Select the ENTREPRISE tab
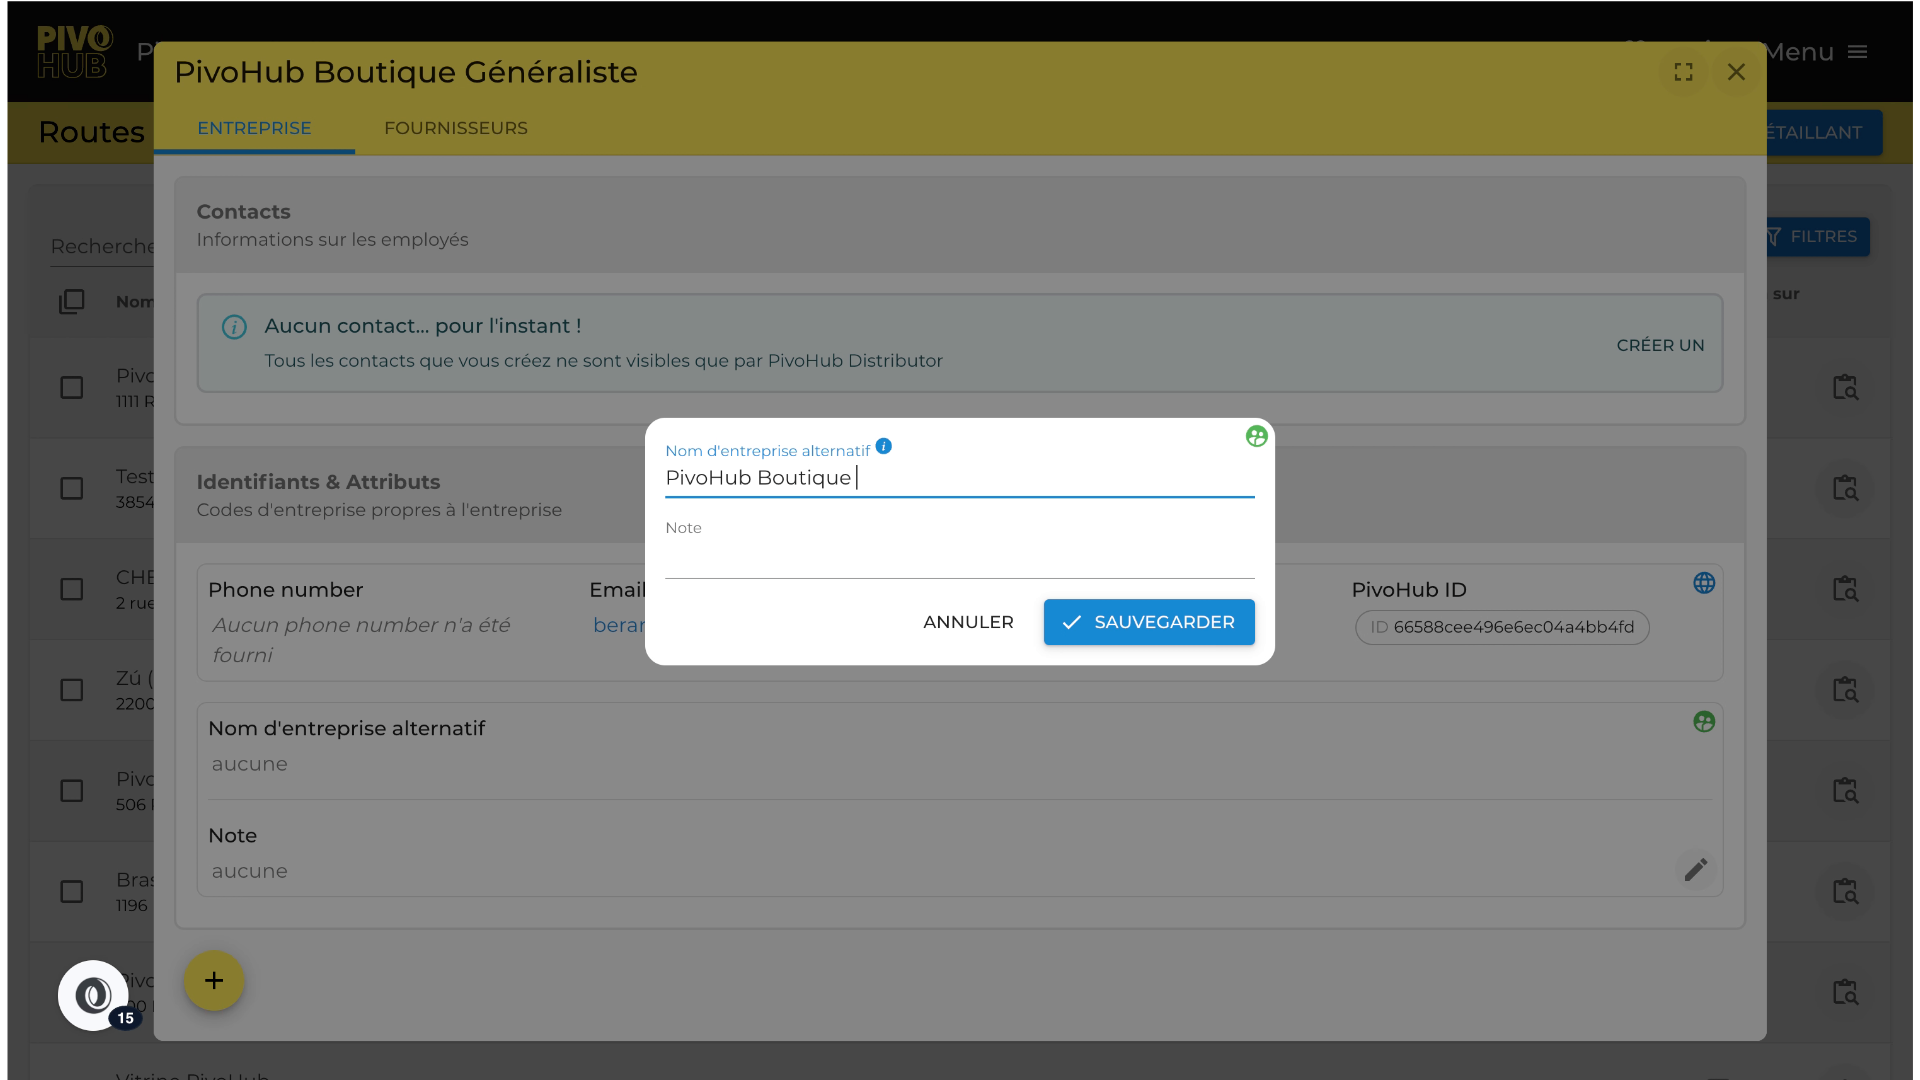The height and width of the screenshot is (1080, 1920). [x=254, y=128]
